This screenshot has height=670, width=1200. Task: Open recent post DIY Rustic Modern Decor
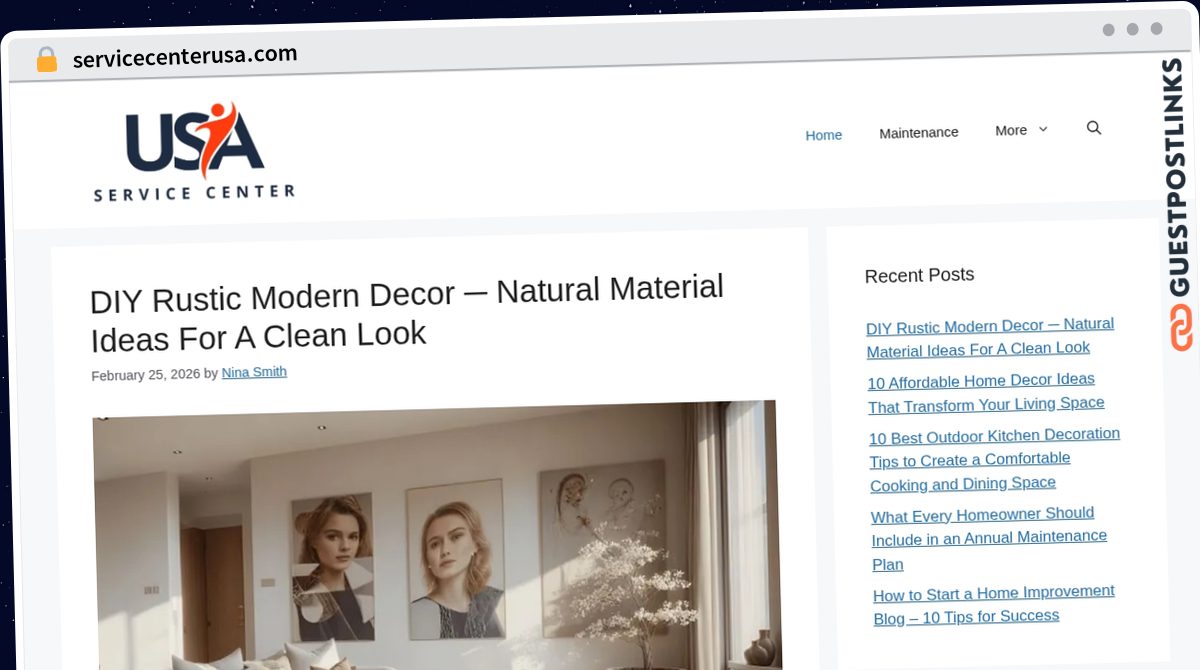pyautogui.click(x=990, y=337)
